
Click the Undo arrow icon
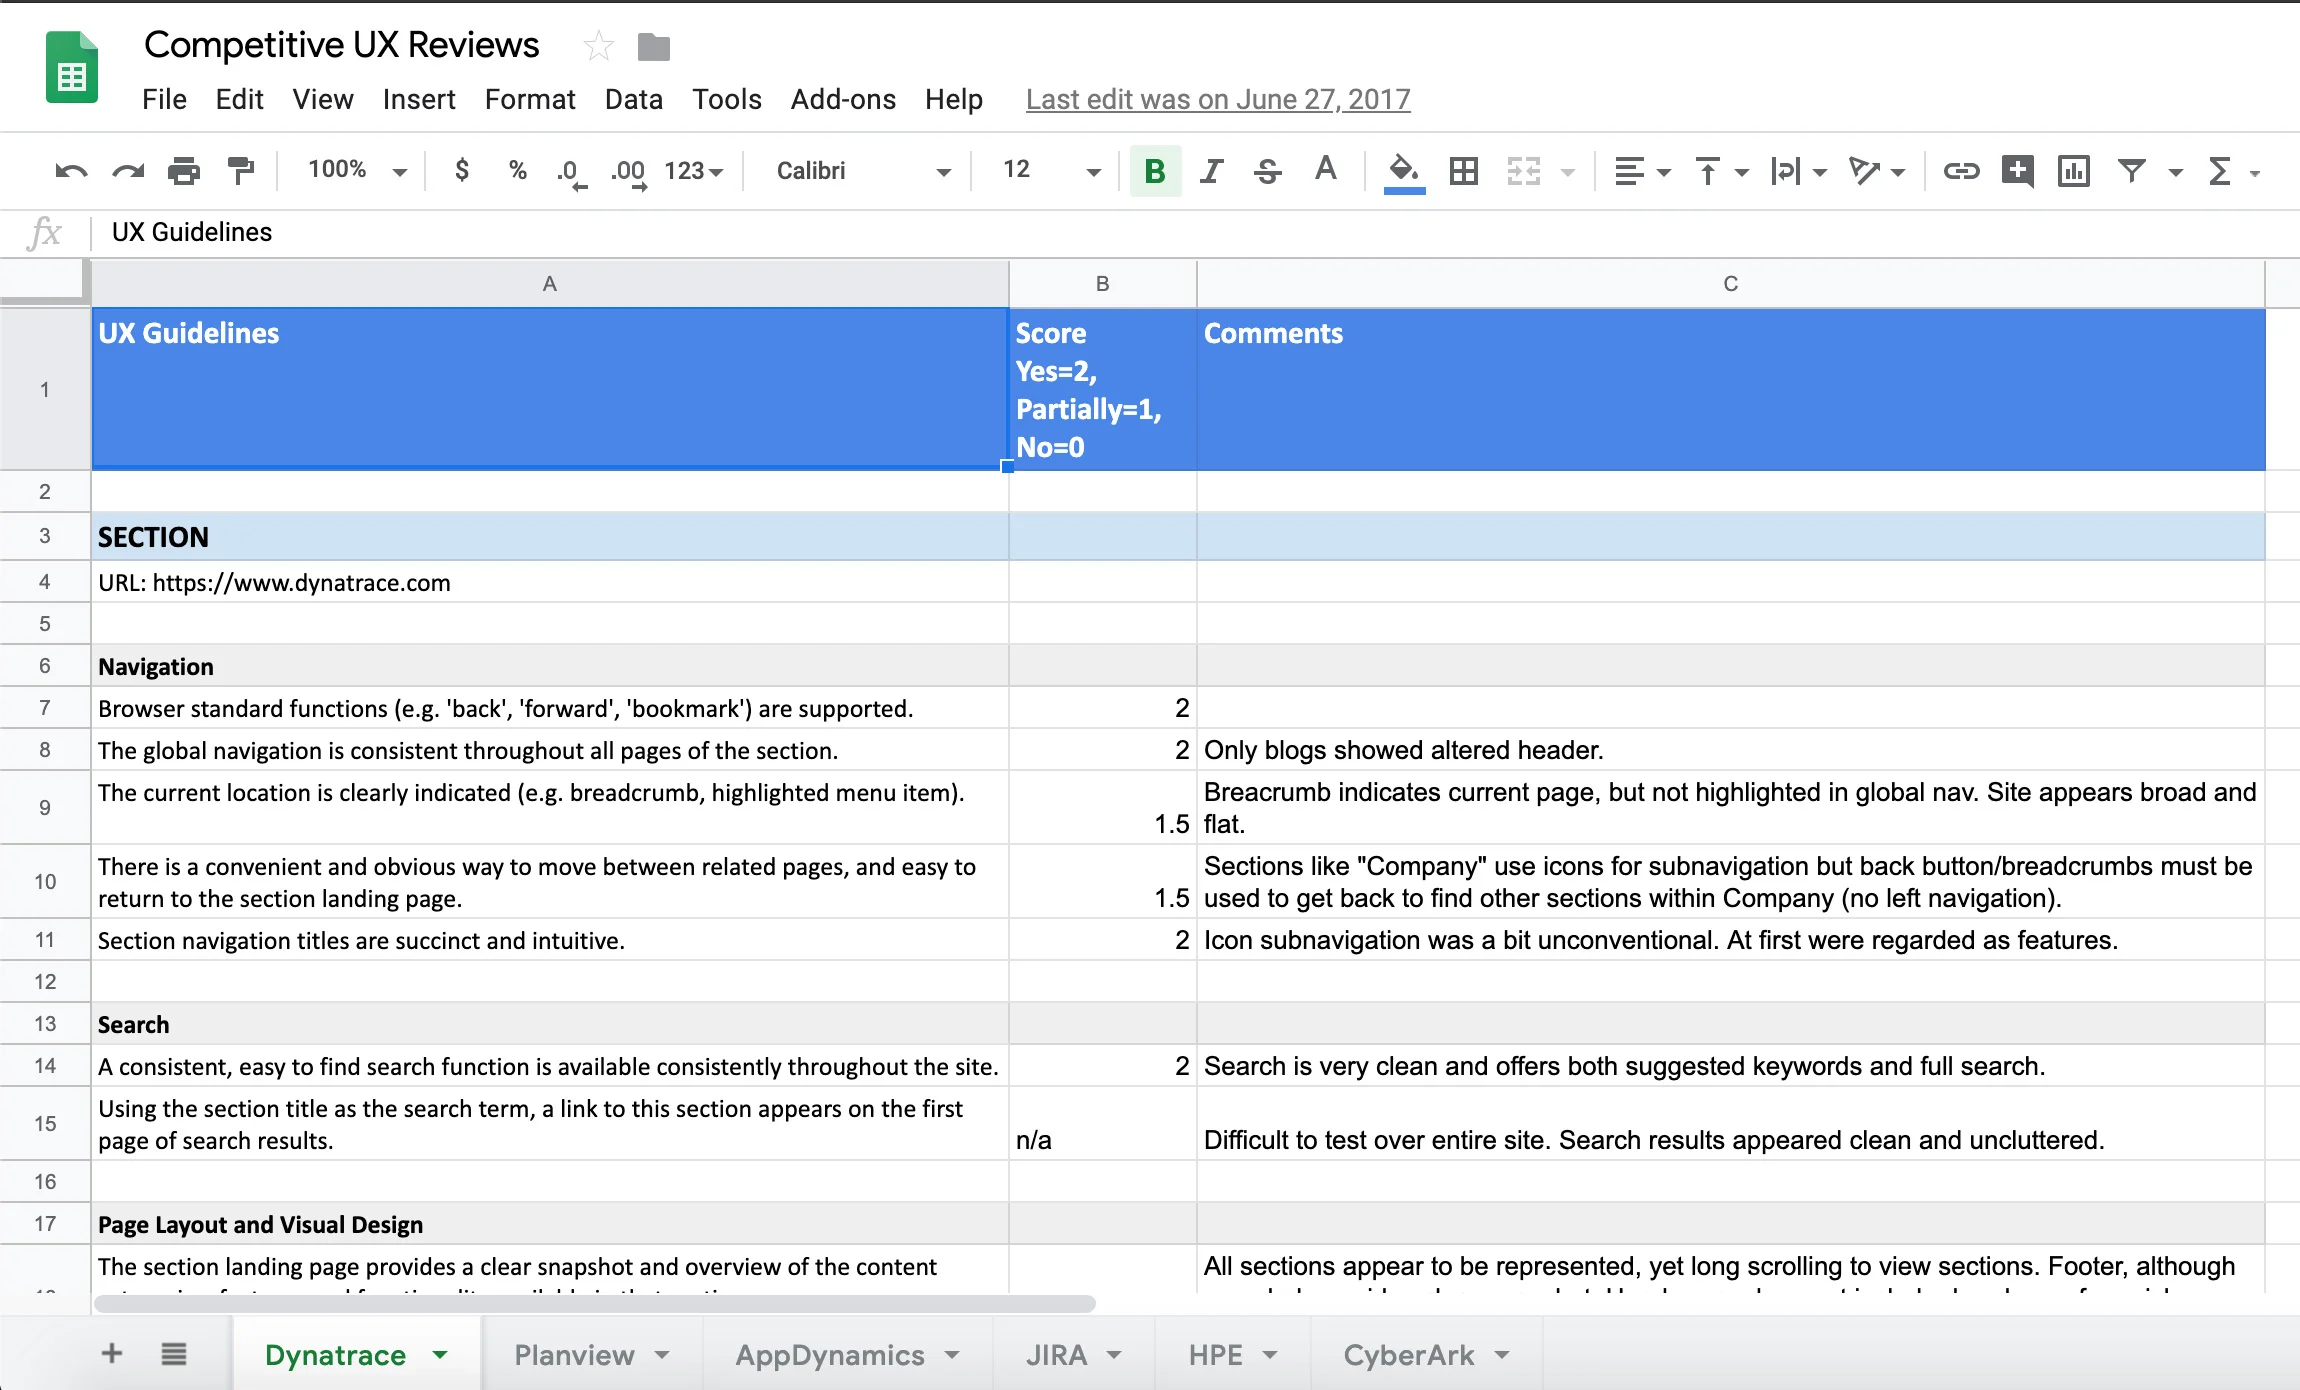(x=70, y=171)
